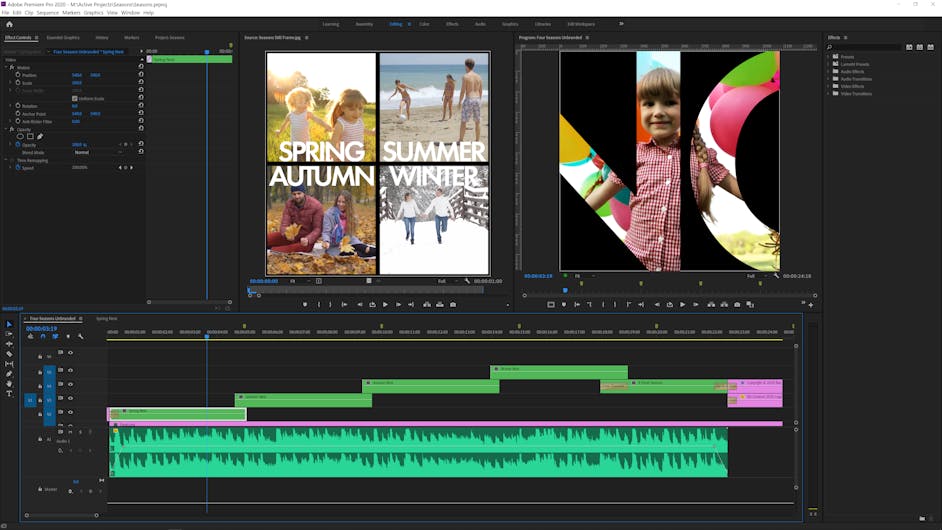This screenshot has width=942, height=530.
Task: Expand the Audio Transitions folder
Action: click(830, 79)
